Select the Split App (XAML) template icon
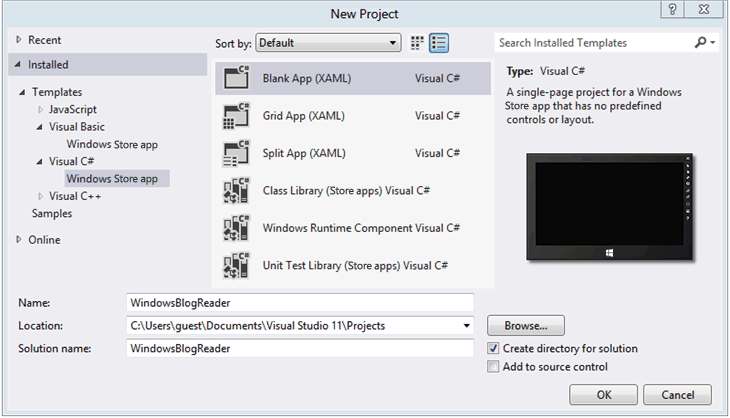The height and width of the screenshot is (418, 730). [235, 153]
